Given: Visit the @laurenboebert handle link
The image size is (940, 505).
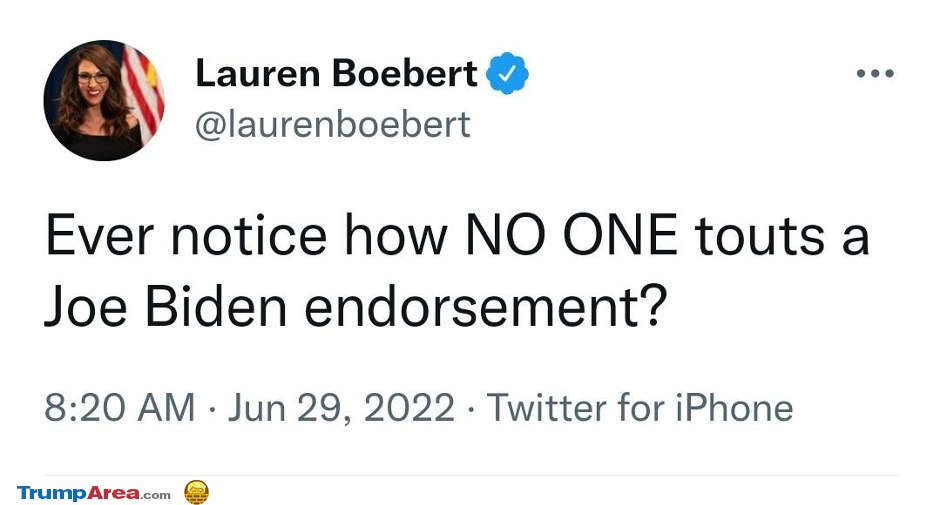Looking at the screenshot, I should (x=332, y=124).
